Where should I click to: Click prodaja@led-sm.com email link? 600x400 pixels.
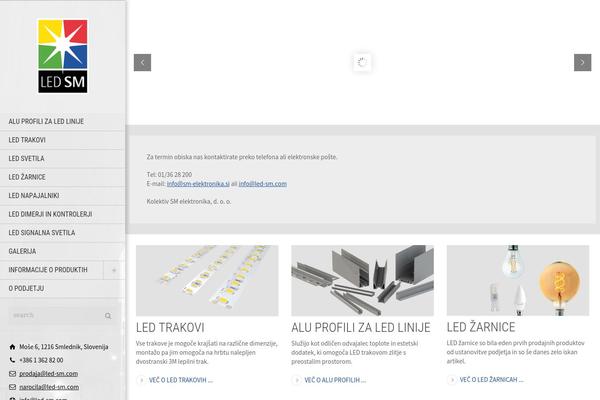pos(49,374)
